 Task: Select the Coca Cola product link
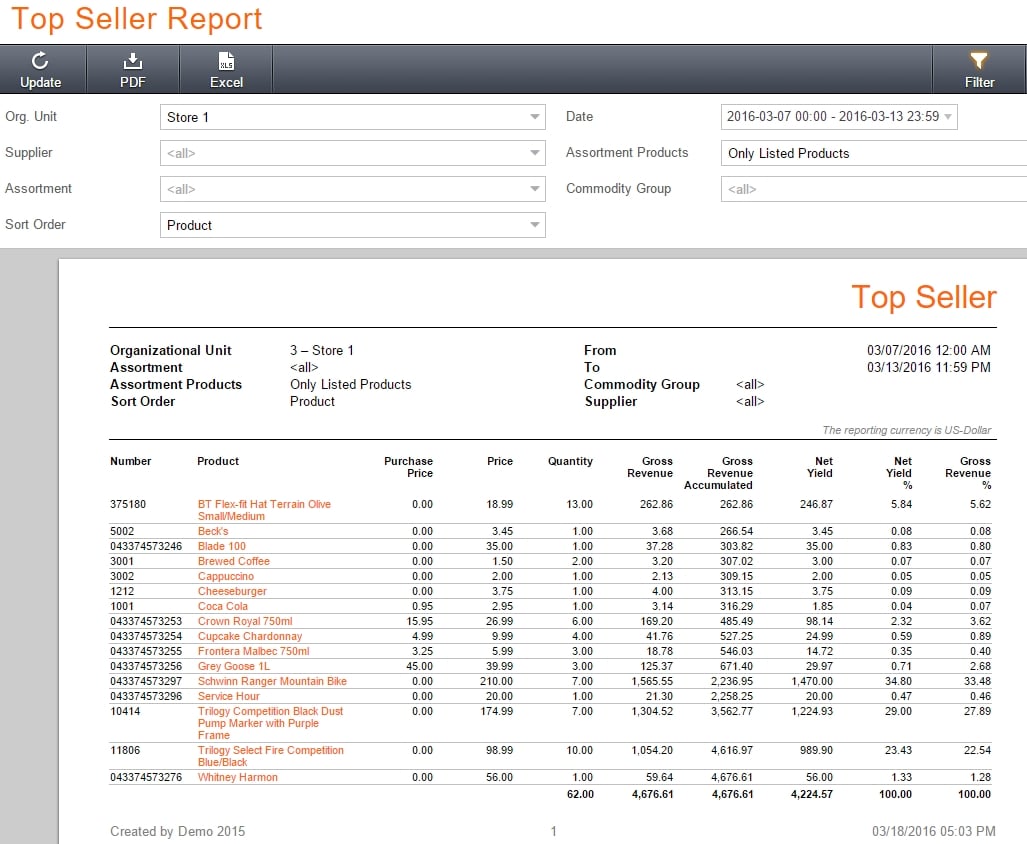221,606
